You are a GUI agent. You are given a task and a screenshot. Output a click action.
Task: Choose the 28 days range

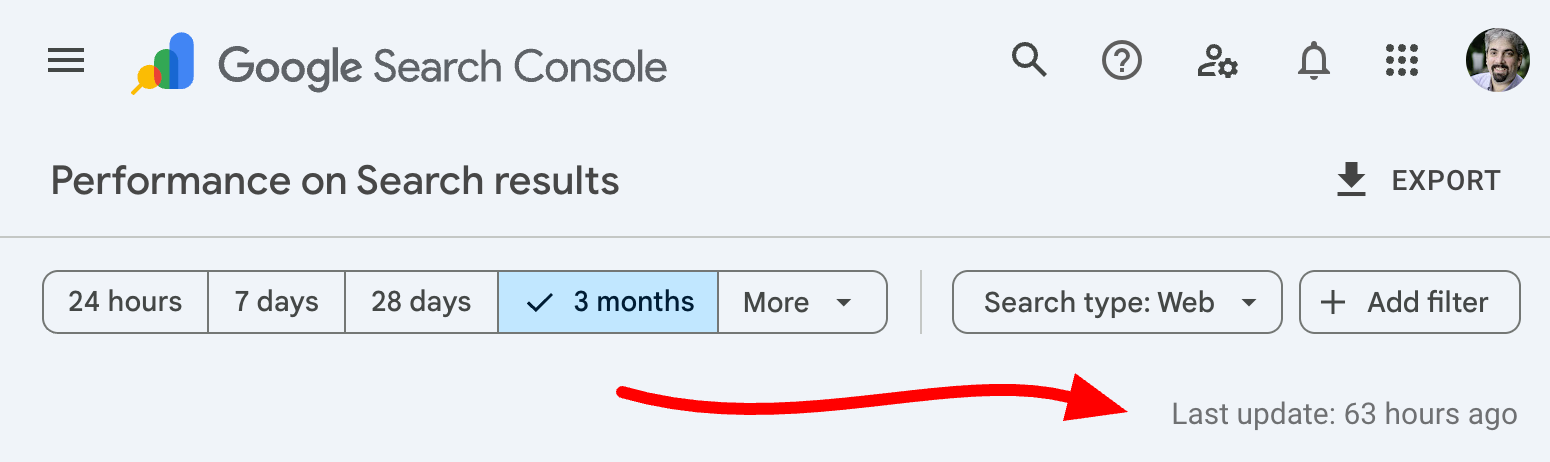[x=421, y=302]
